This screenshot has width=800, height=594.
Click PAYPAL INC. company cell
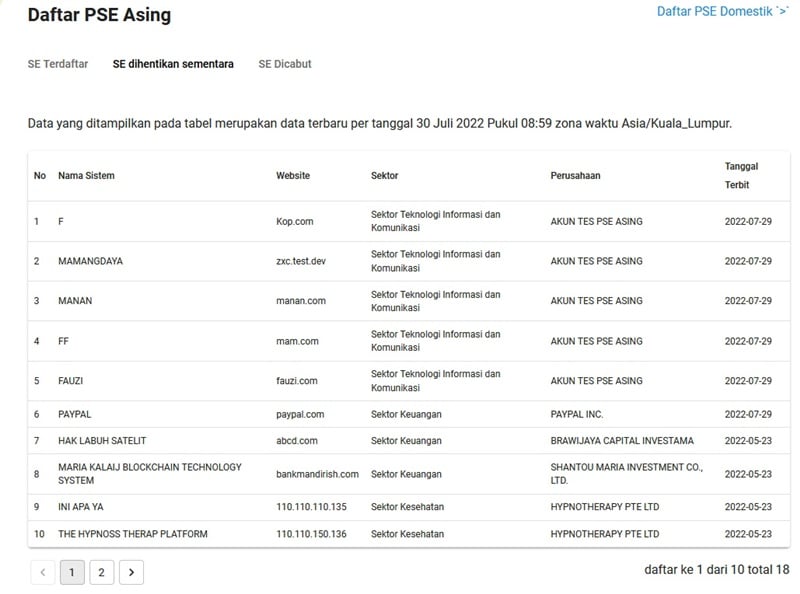(577, 414)
